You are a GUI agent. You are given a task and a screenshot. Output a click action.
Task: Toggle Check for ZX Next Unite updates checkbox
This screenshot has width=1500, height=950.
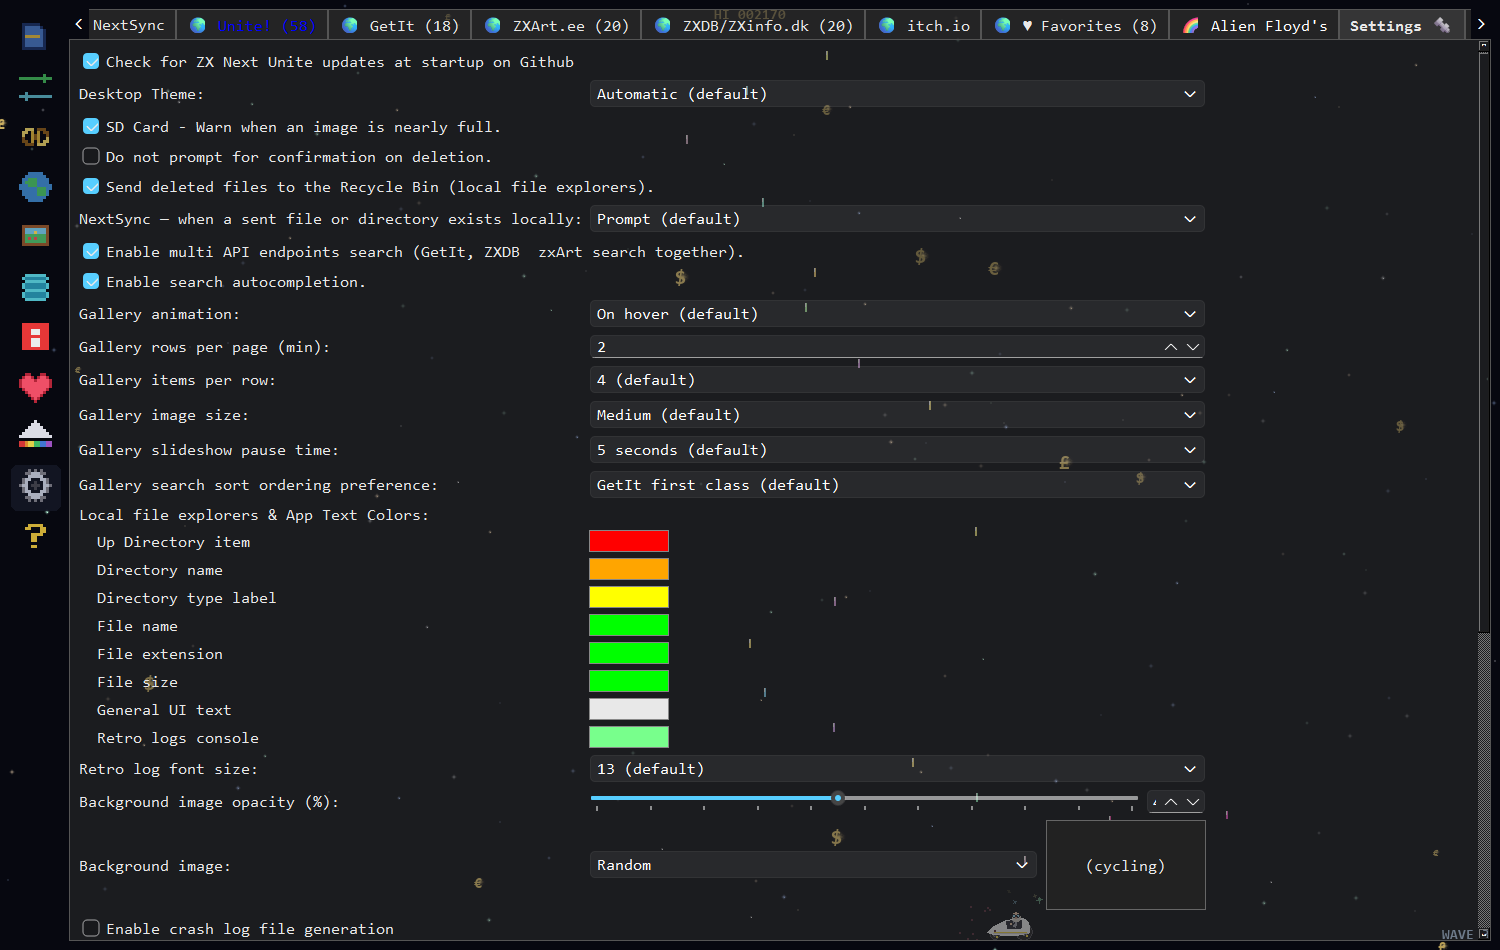tap(91, 62)
